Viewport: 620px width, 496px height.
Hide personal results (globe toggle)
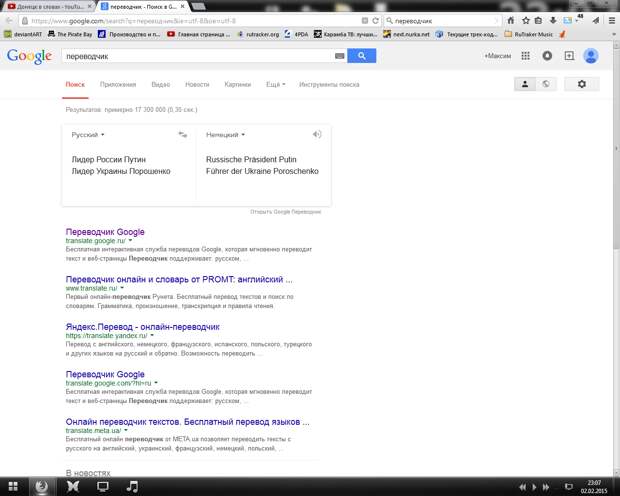point(546,84)
